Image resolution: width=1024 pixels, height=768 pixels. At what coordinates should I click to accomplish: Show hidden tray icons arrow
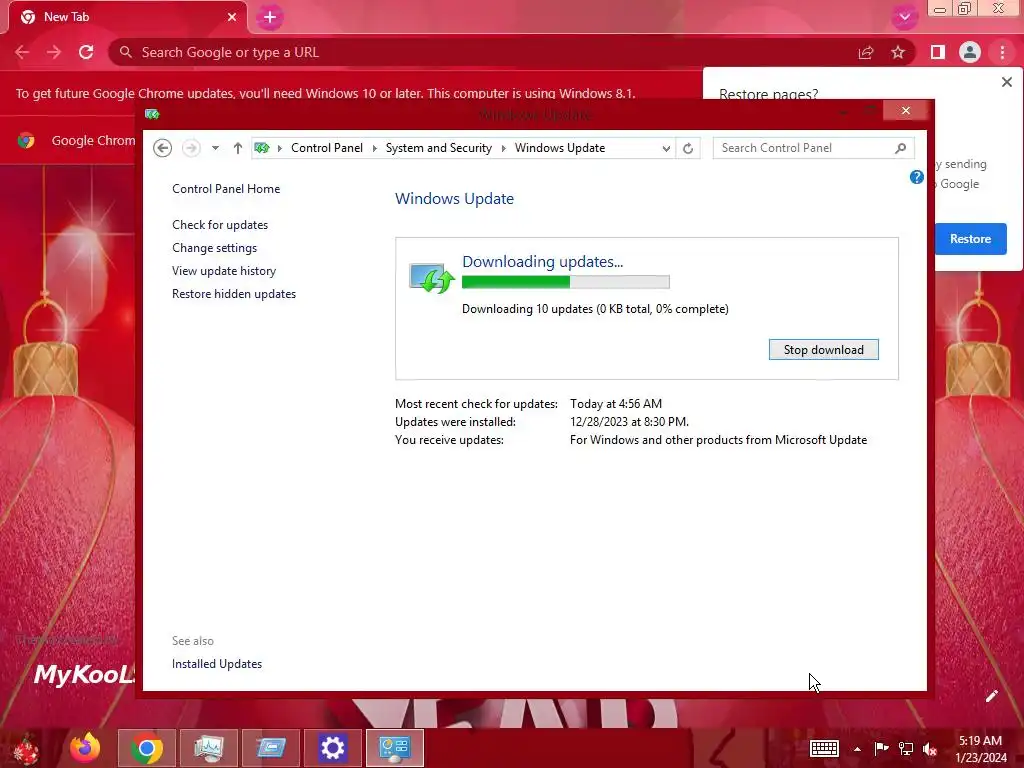857,749
